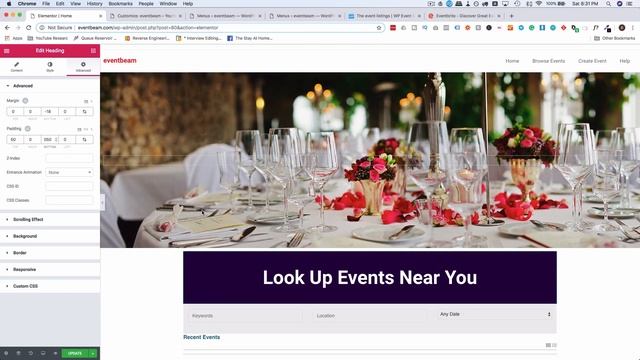Bookmark this page with star icon
Viewport: 640px width, 360px height.
tap(379, 28)
